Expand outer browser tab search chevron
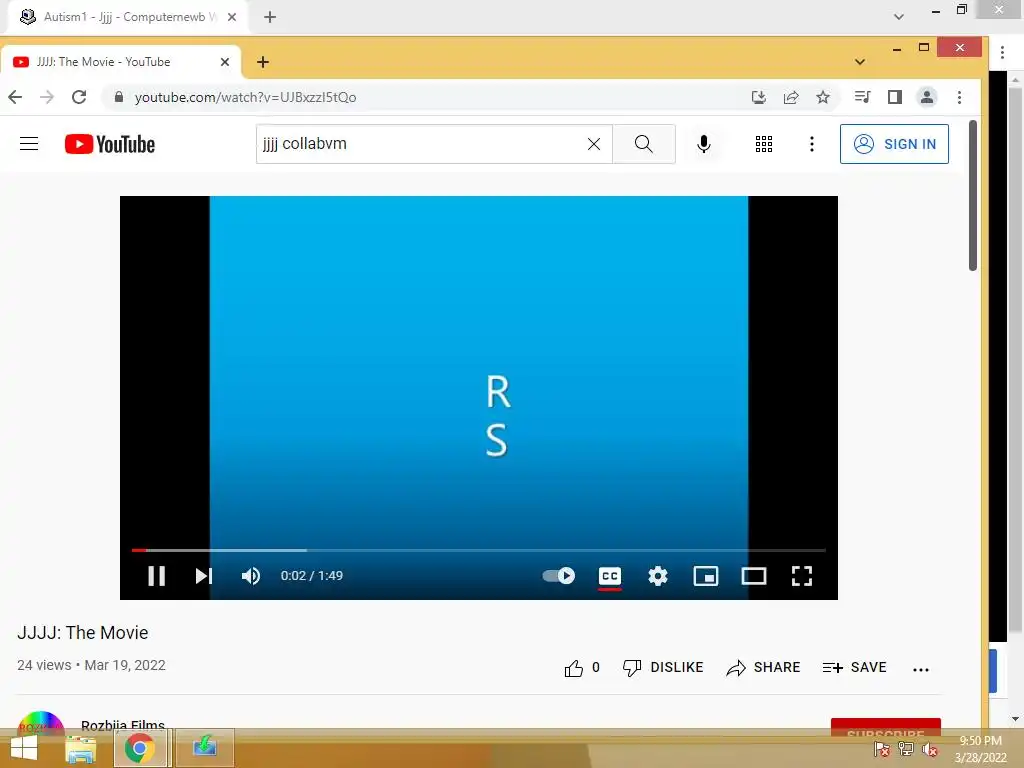This screenshot has width=1024, height=768. tap(899, 17)
